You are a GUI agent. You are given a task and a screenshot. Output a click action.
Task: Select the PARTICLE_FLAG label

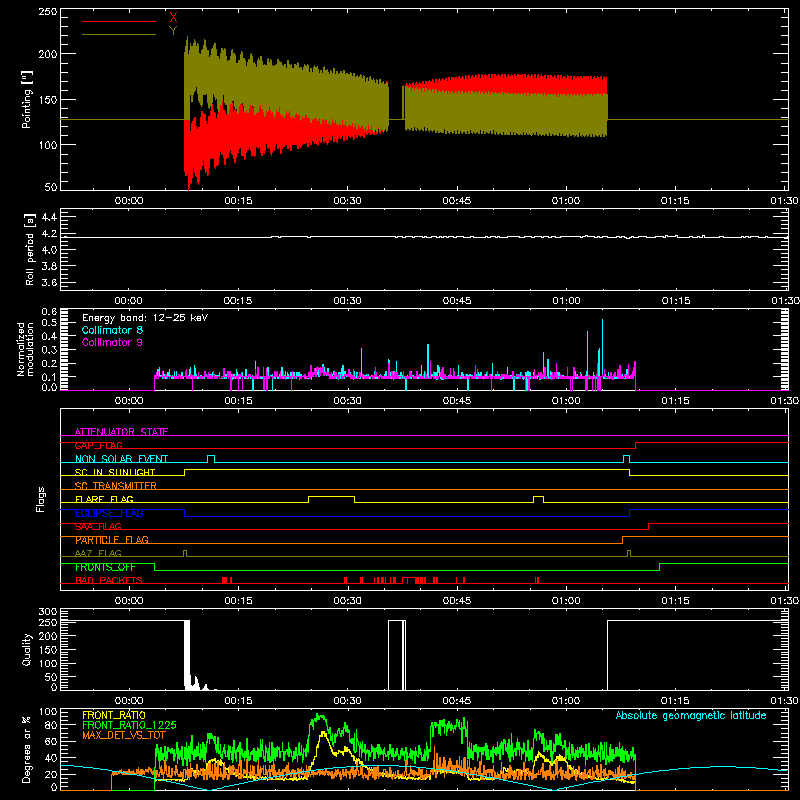click(x=112, y=540)
